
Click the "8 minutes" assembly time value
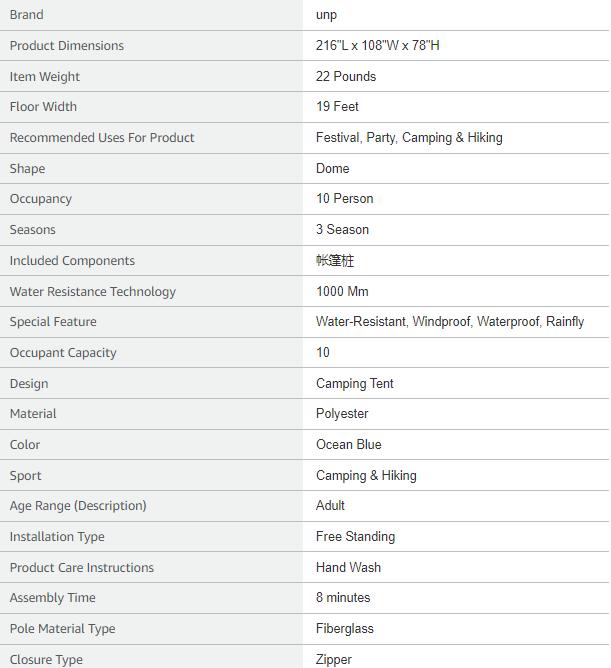pos(343,598)
